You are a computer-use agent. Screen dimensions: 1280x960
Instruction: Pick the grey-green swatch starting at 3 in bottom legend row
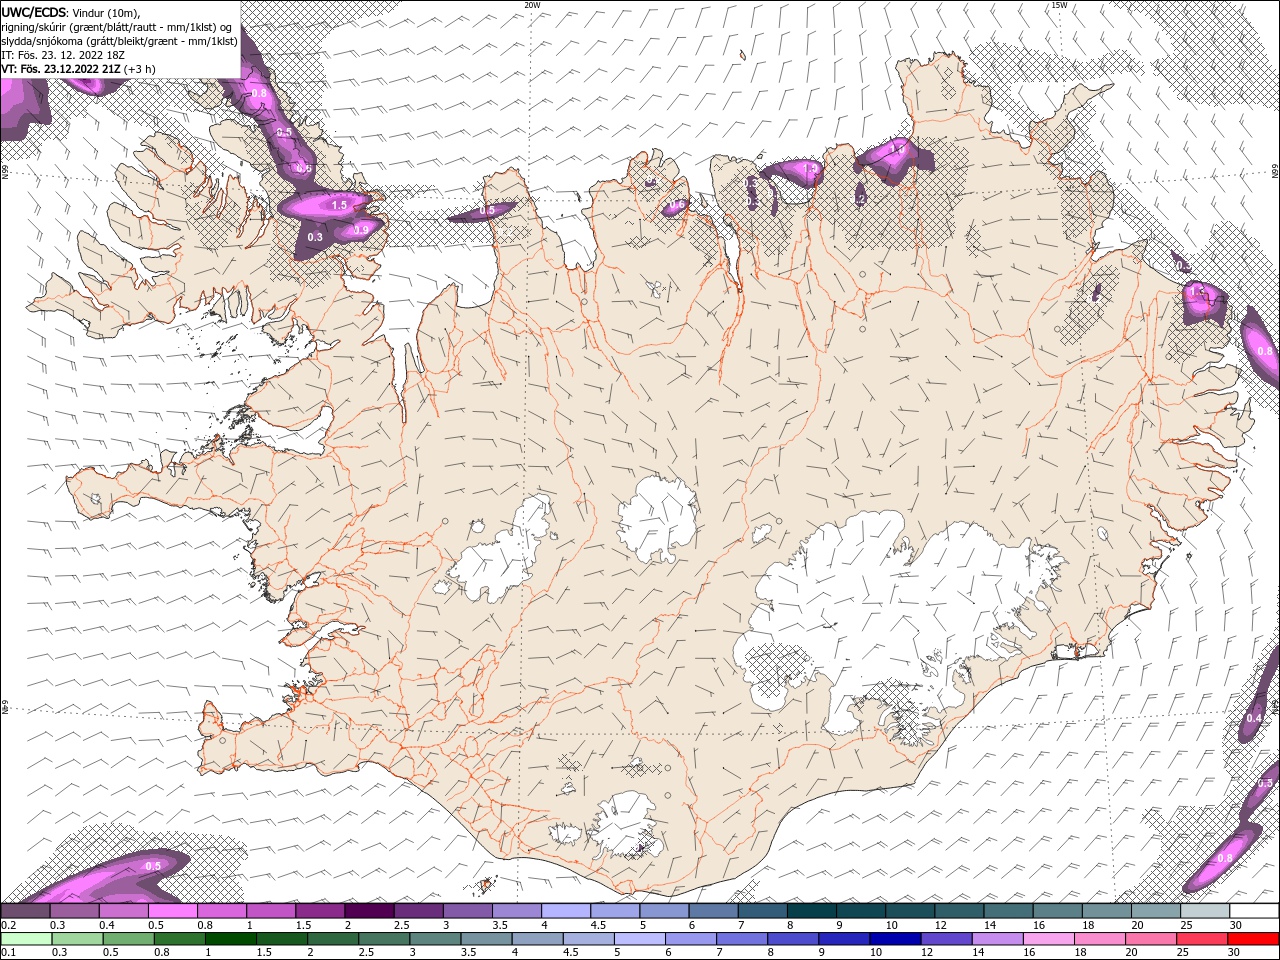(436, 939)
